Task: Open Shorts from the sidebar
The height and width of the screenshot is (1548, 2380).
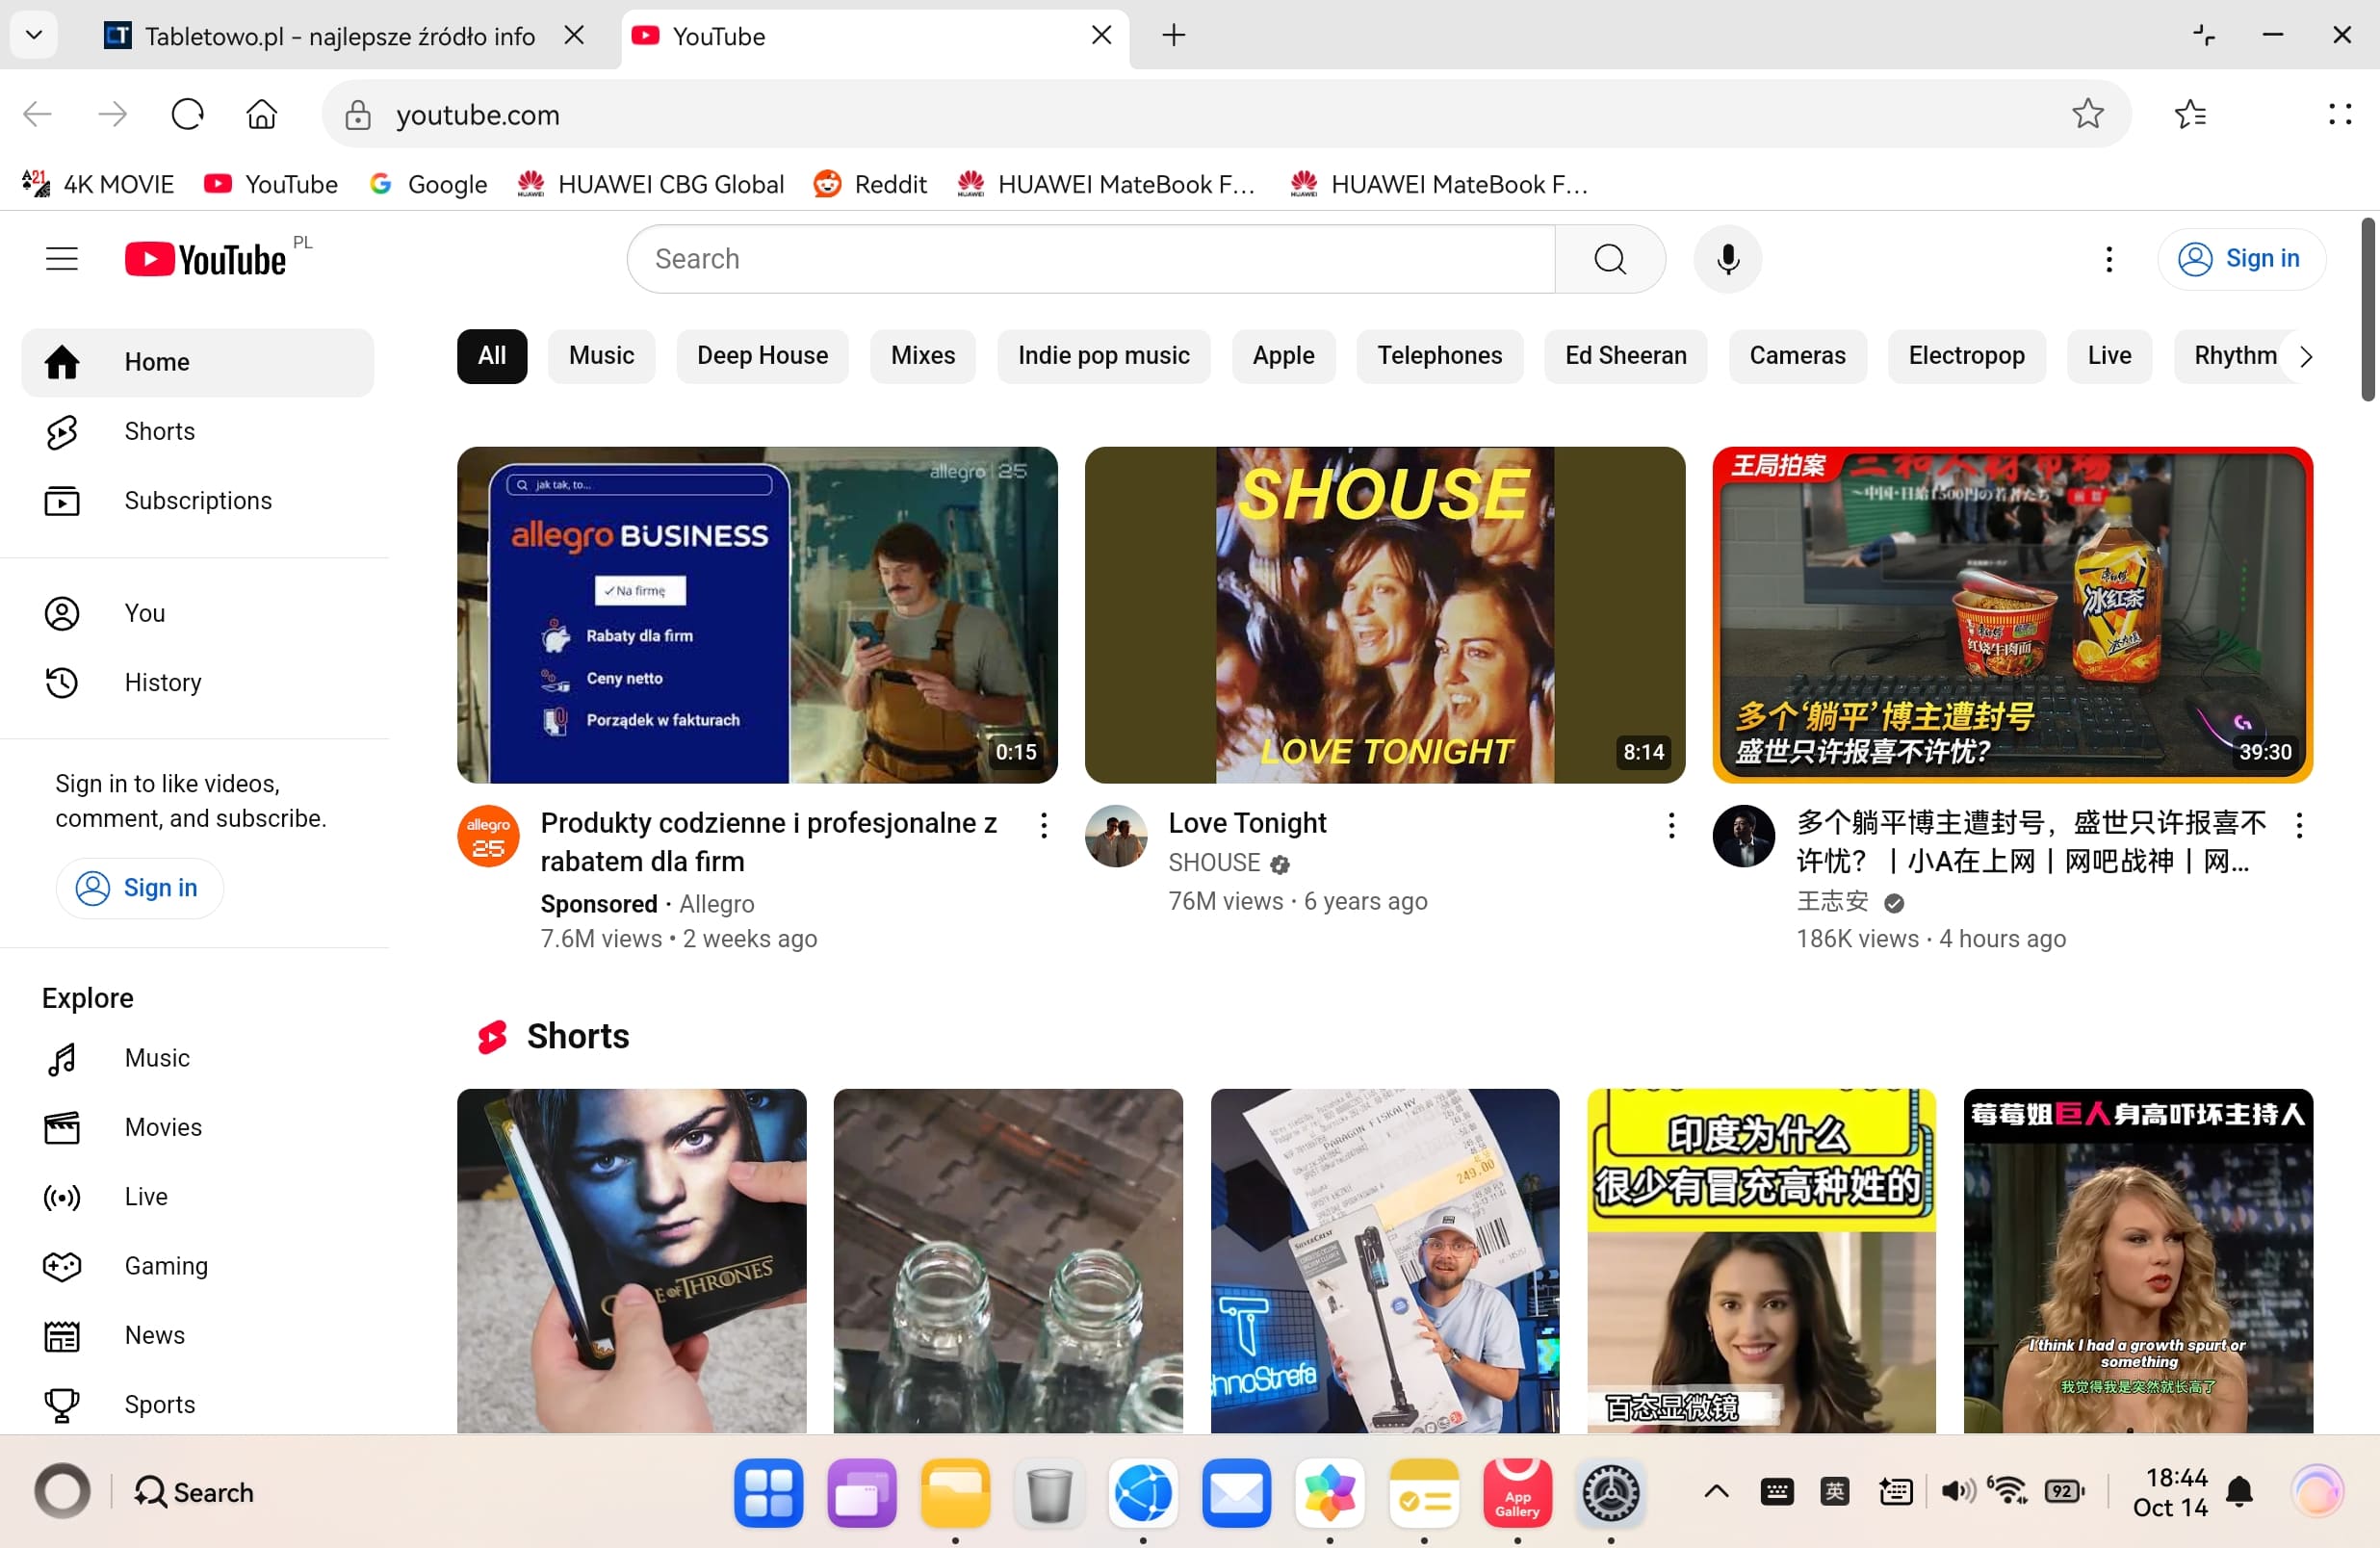Action: [x=160, y=431]
